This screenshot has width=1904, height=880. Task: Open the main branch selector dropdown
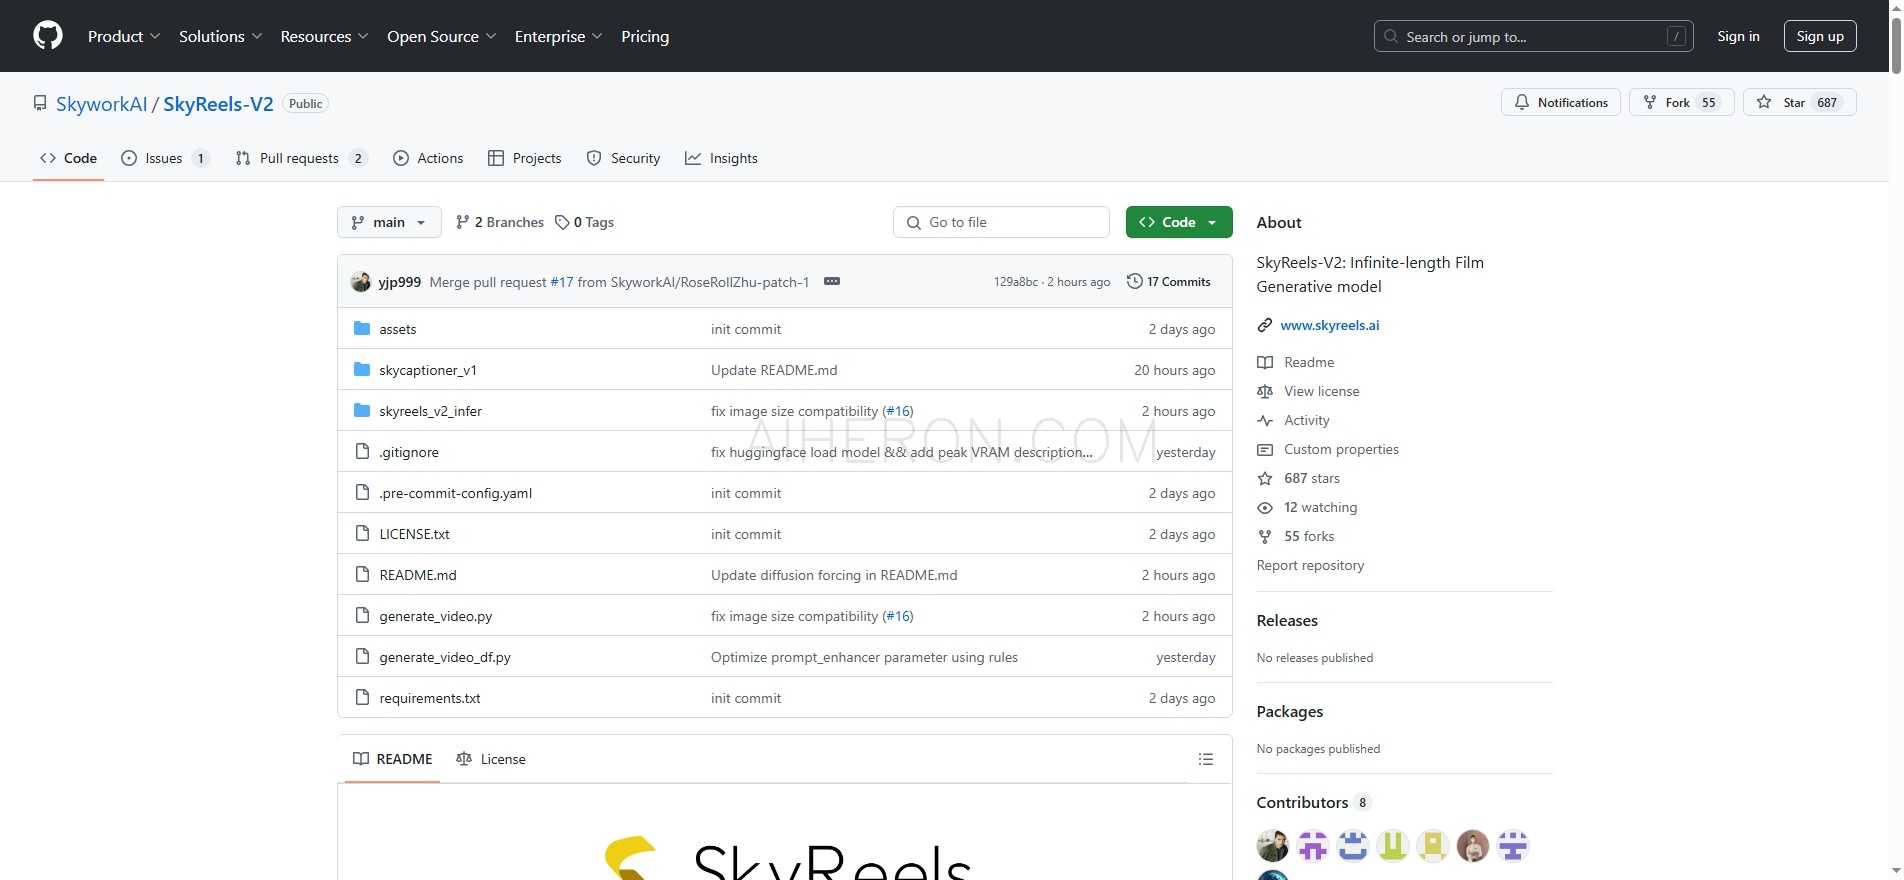(389, 222)
